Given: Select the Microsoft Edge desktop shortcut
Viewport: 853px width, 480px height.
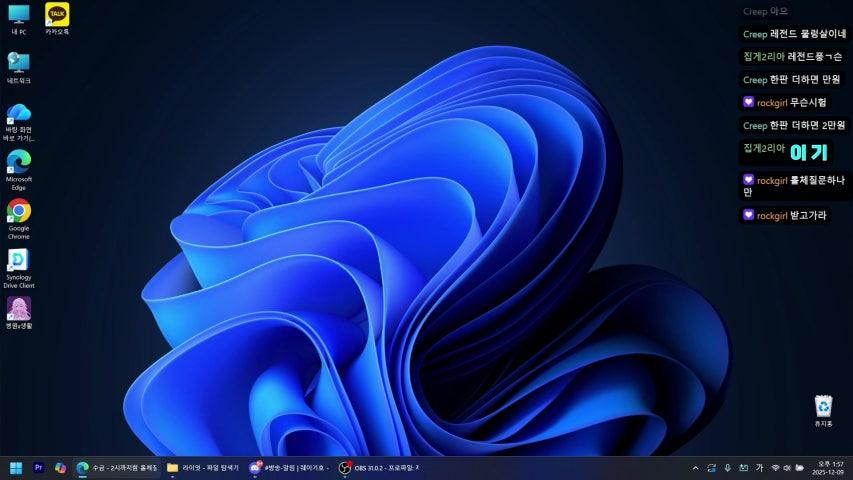Looking at the screenshot, I should click(x=18, y=170).
